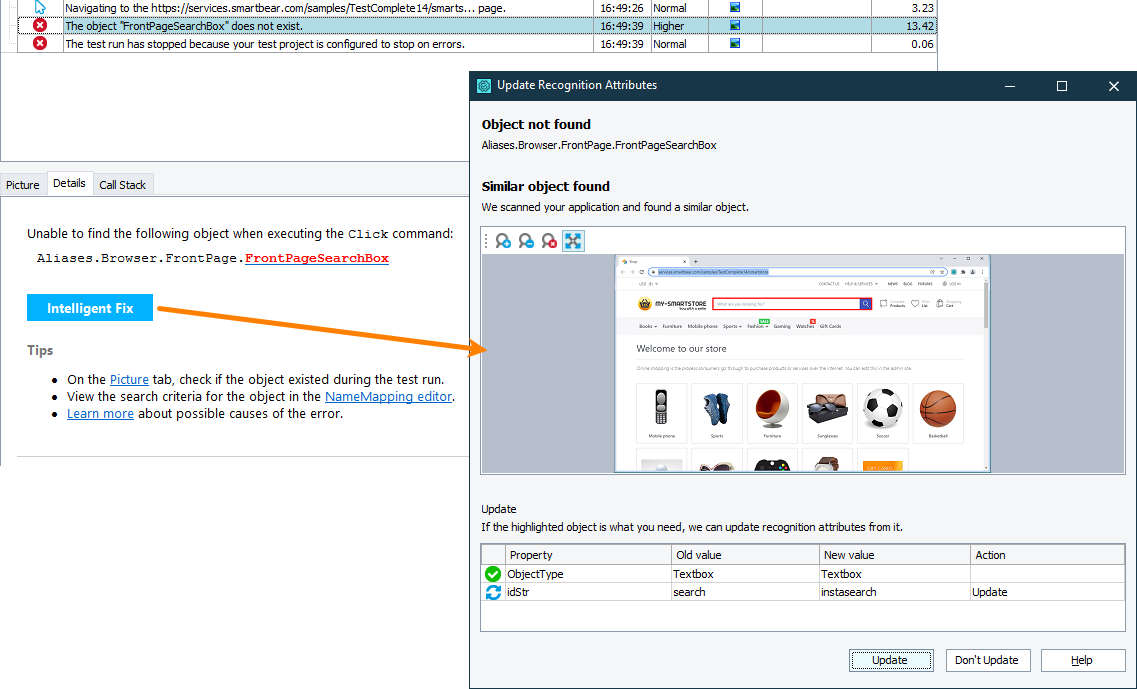Click the Zoom In magnifier icon above the preview
This screenshot has width=1137, height=689.
tap(503, 240)
